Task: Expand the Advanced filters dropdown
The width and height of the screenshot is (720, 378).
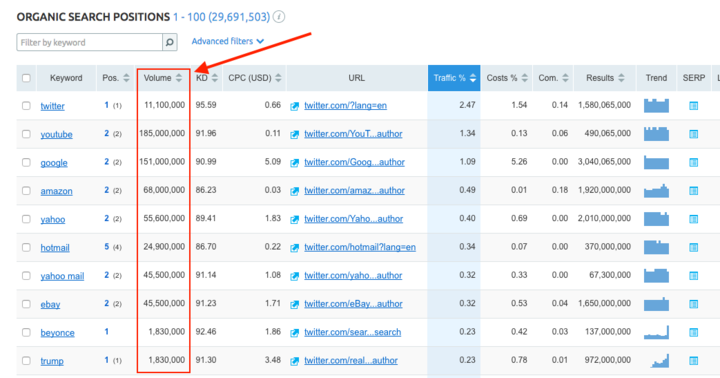Action: (x=228, y=41)
